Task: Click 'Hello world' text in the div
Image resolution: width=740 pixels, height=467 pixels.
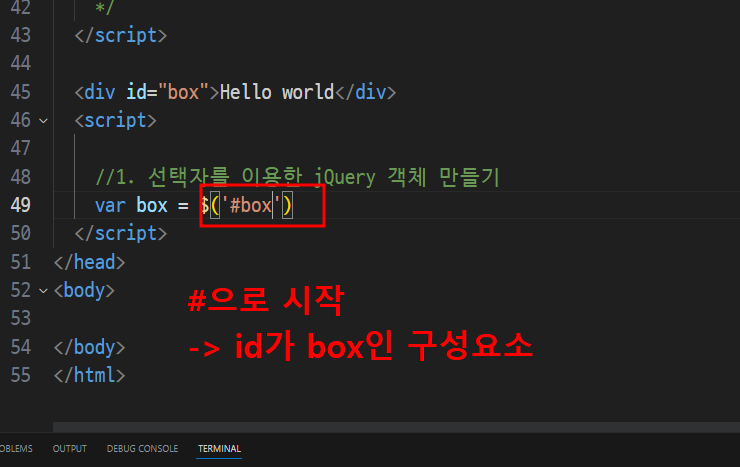Action: [277, 92]
